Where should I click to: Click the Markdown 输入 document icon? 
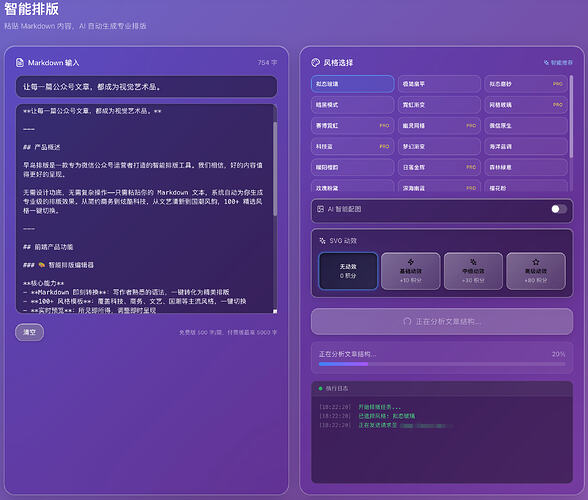pos(20,63)
